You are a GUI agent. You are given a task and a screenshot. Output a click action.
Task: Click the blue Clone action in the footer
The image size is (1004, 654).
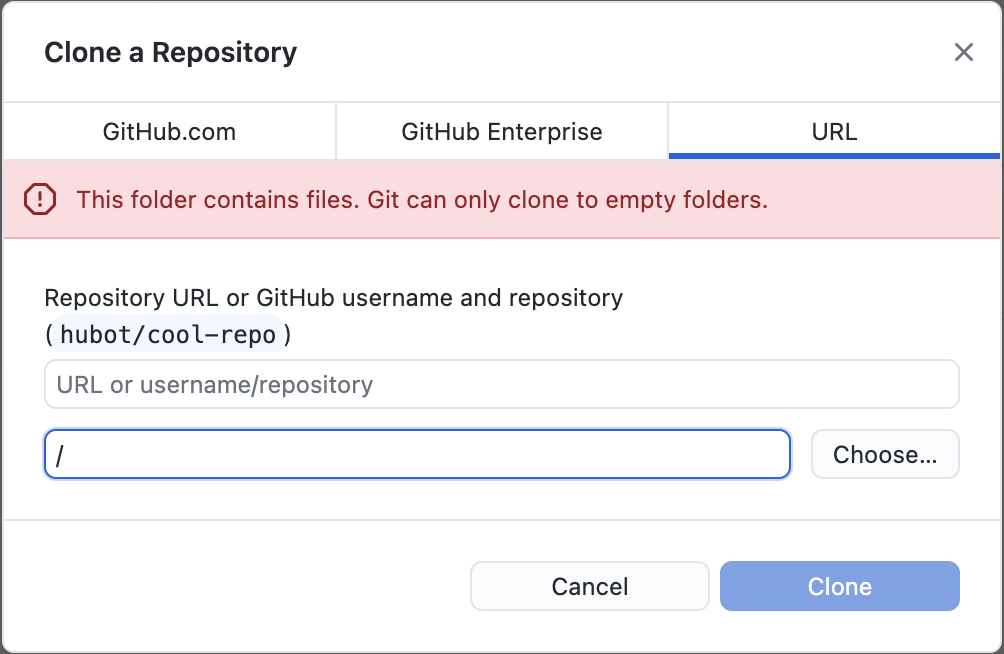point(839,586)
